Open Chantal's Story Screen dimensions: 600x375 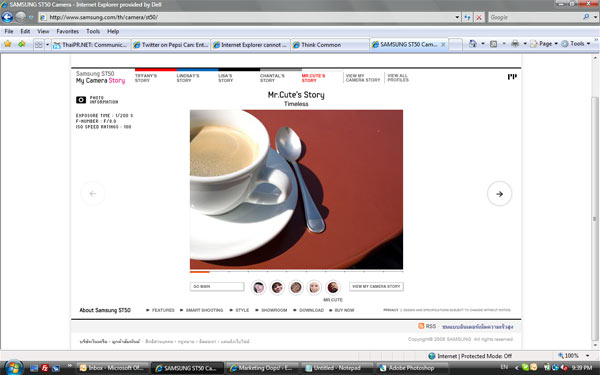pos(272,78)
